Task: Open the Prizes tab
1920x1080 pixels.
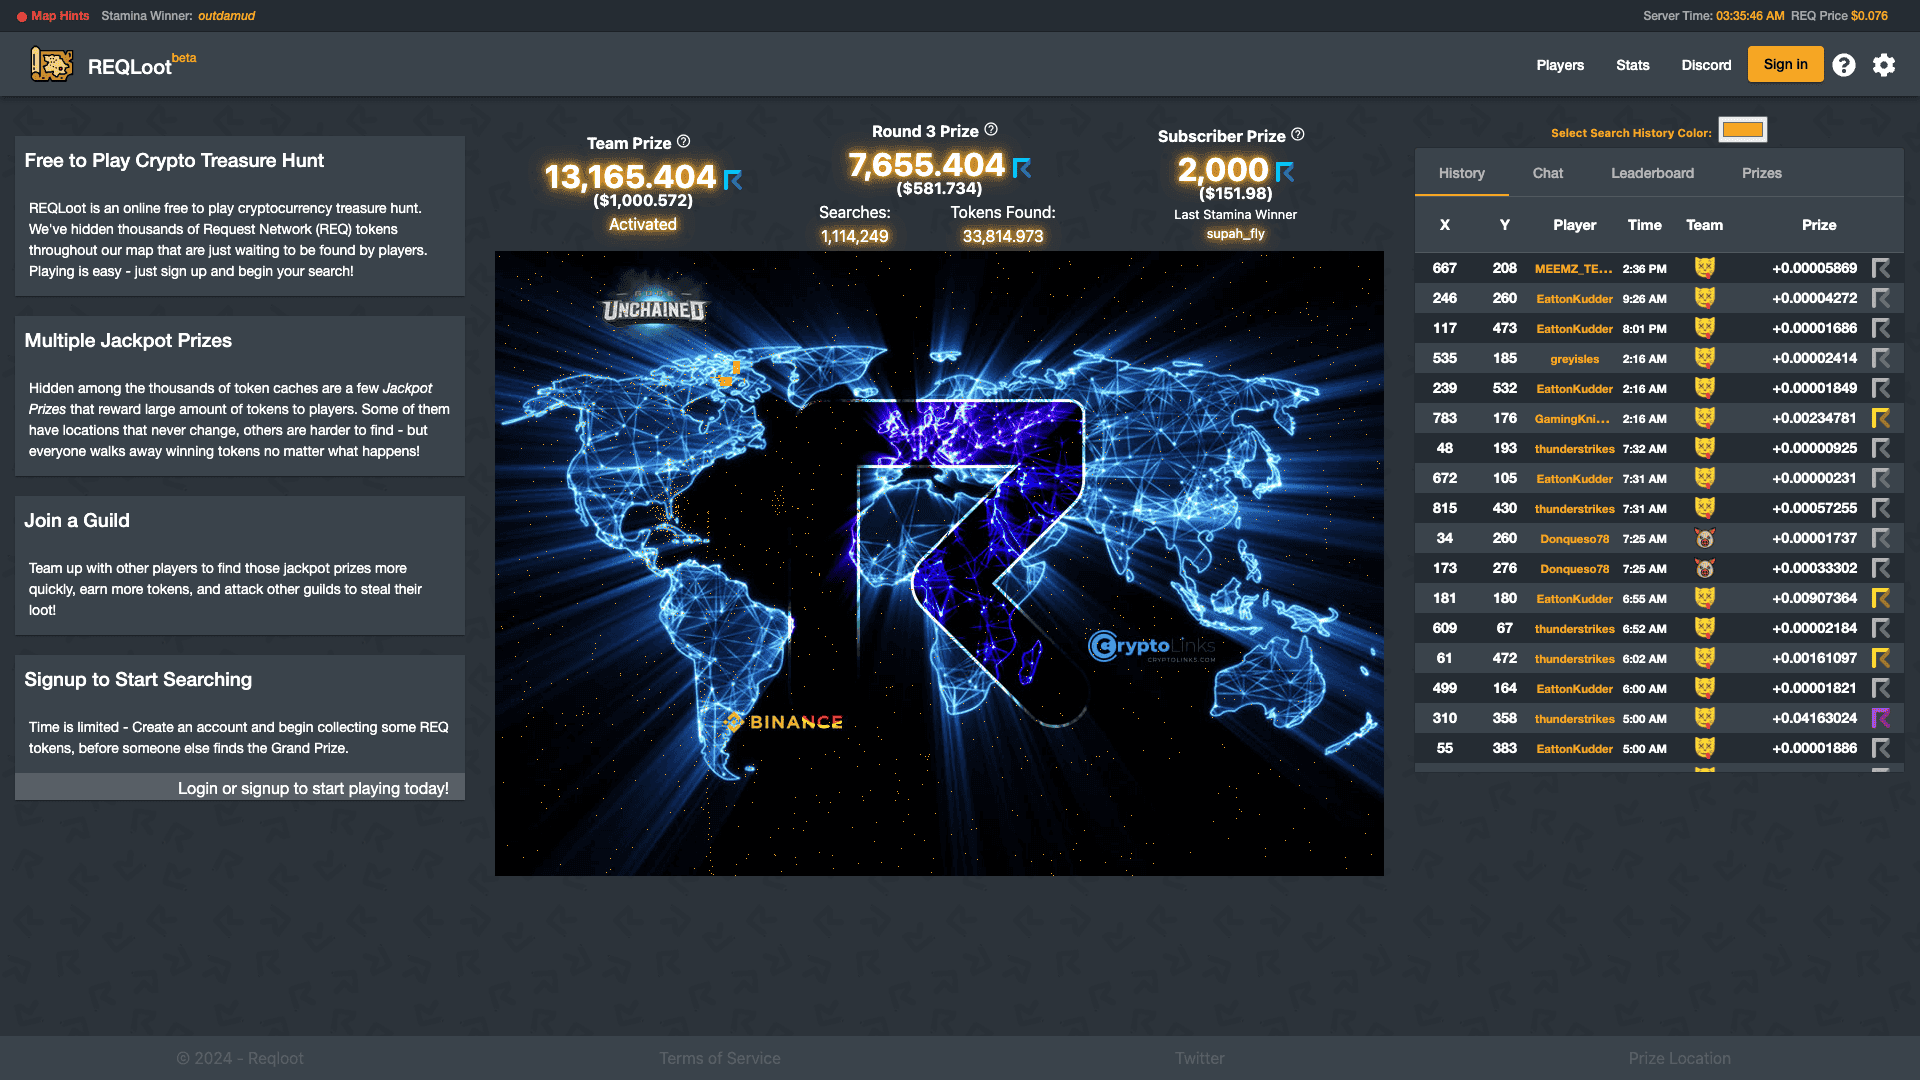Action: click(1761, 173)
